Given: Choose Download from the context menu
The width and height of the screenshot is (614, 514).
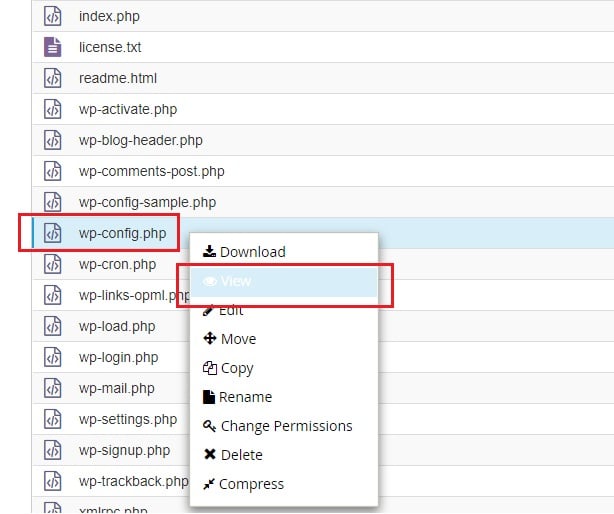Looking at the screenshot, I should click(244, 252).
